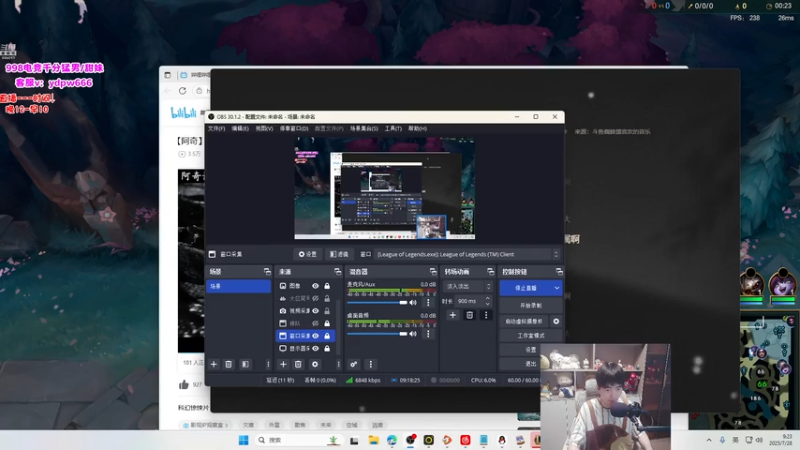Pop out the 场景 dock panel
This screenshot has width=800, height=450.
[267, 271]
